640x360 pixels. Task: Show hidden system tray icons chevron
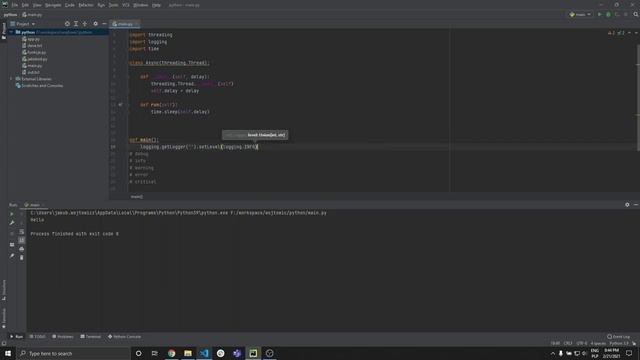pos(553,353)
